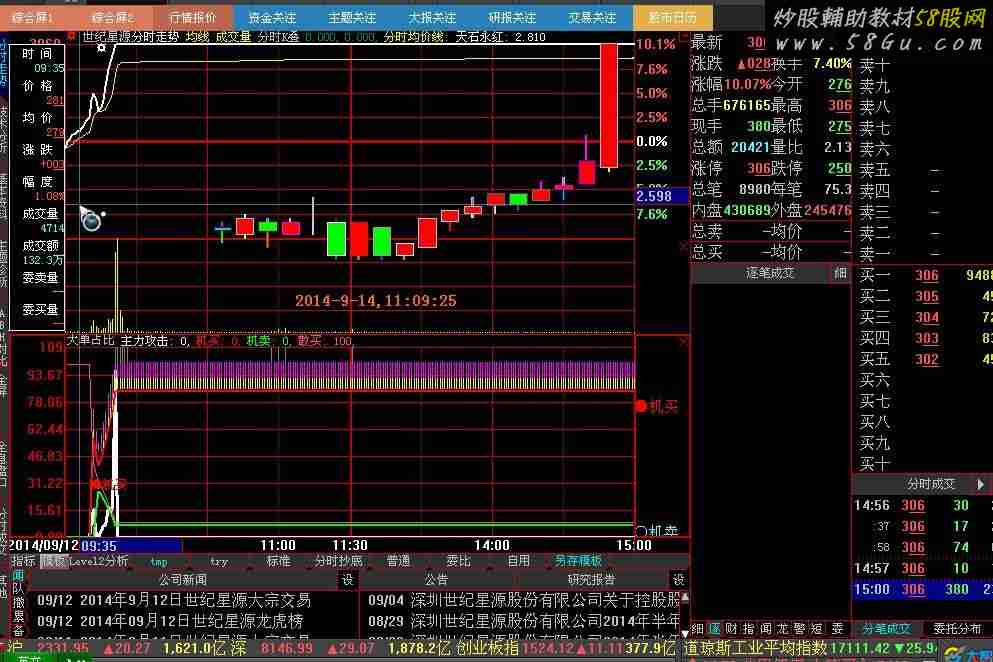Click the 设 button beside 公司新闻
This screenshot has height=662, width=993.
(348, 580)
